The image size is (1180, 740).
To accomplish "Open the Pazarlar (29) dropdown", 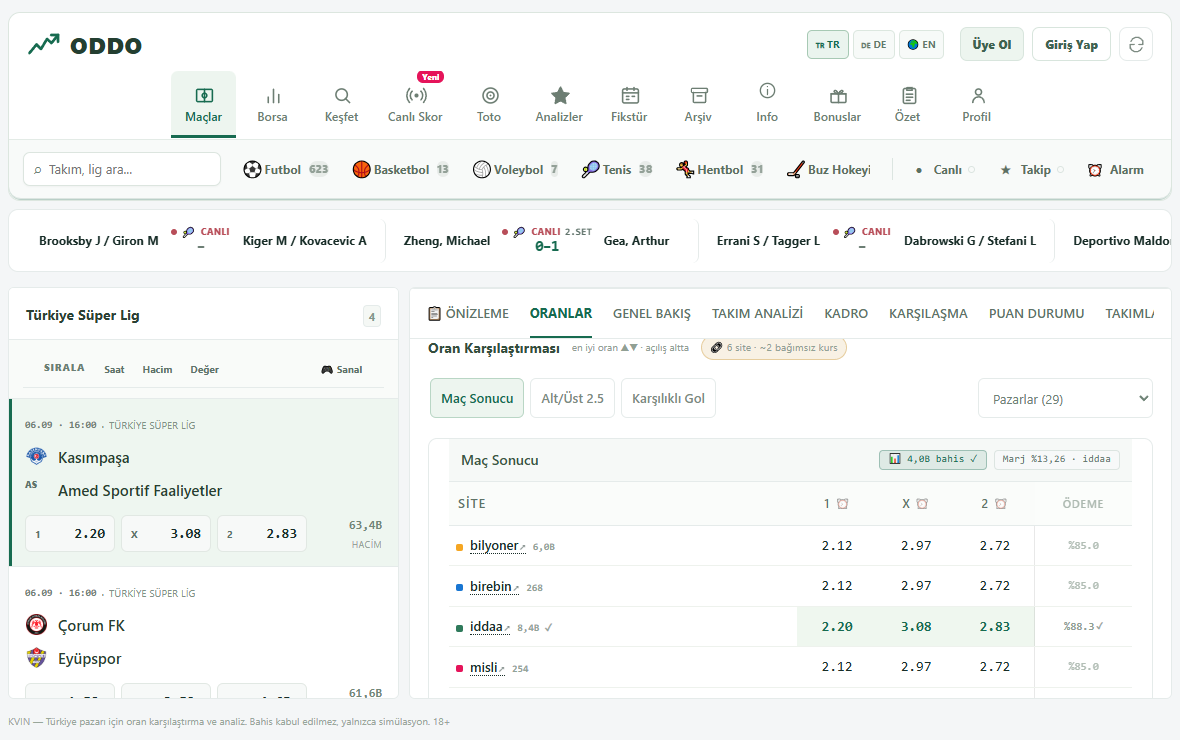I will (1065, 398).
